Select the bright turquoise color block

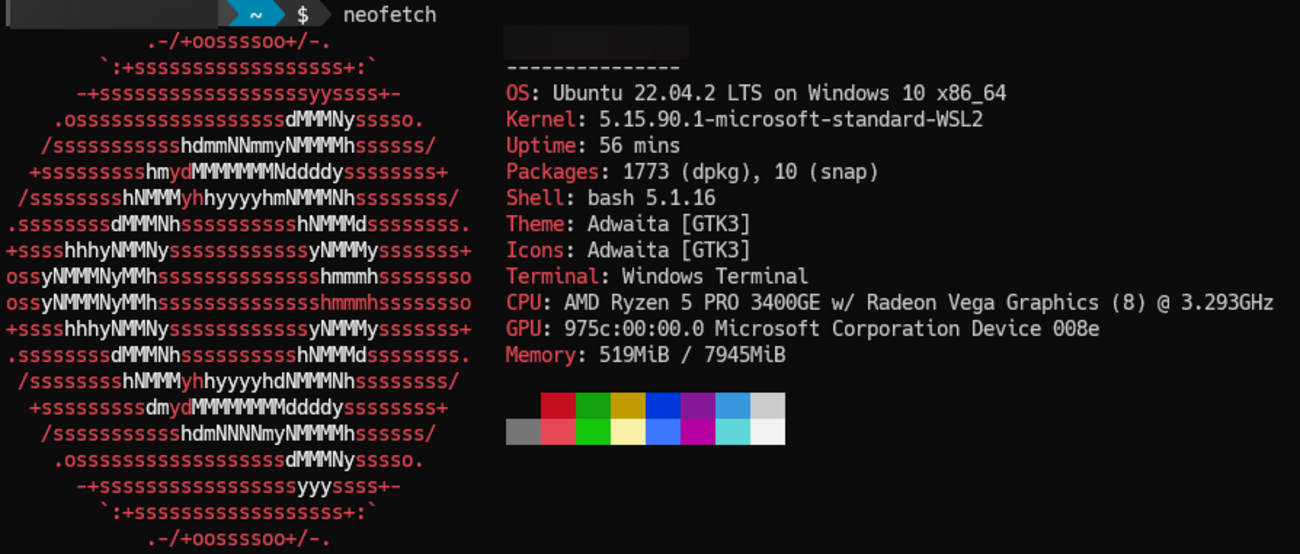[733, 431]
